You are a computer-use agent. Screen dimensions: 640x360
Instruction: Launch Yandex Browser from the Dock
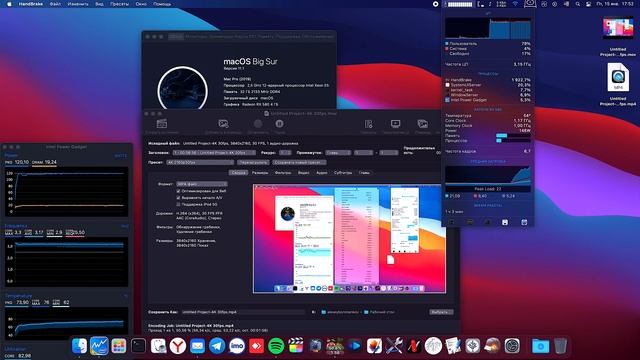click(x=178, y=346)
